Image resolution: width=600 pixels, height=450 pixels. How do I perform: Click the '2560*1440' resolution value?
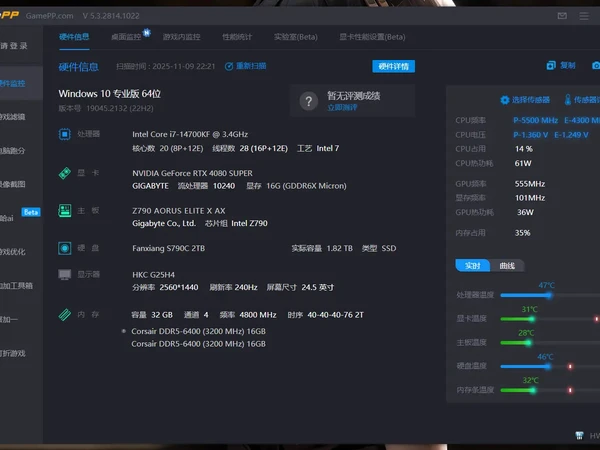click(179, 287)
